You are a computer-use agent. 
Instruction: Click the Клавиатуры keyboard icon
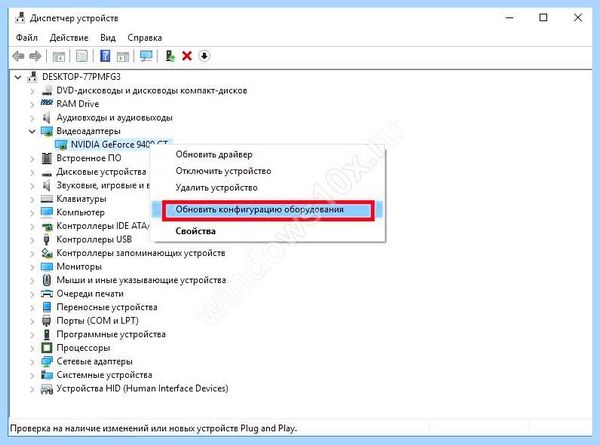[x=47, y=199]
